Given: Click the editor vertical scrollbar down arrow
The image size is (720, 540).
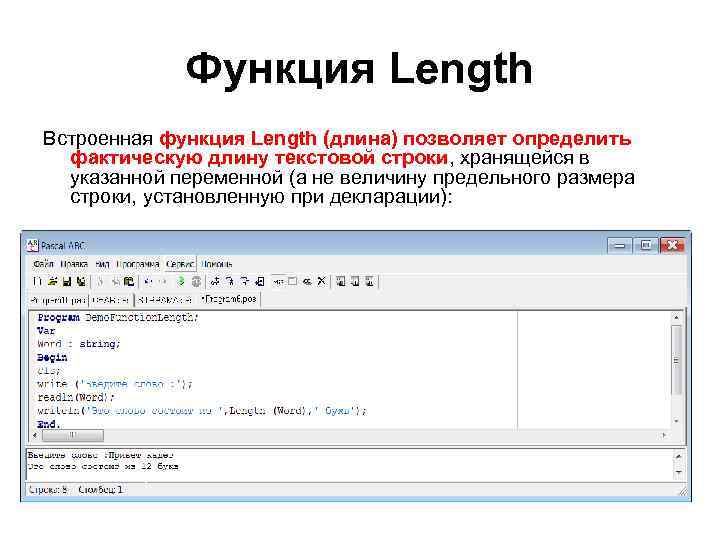Looking at the screenshot, I should [x=676, y=421].
